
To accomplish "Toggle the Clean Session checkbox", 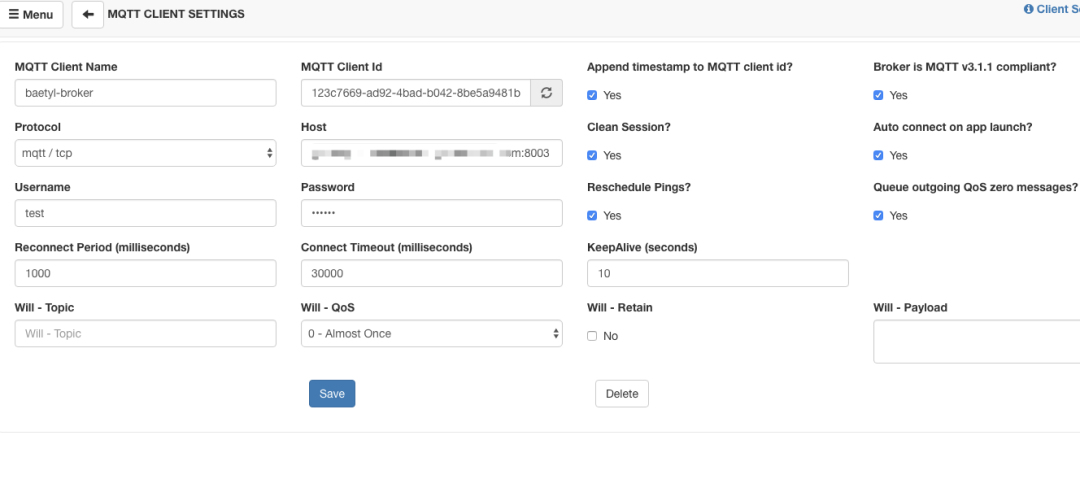I will tap(593, 155).
